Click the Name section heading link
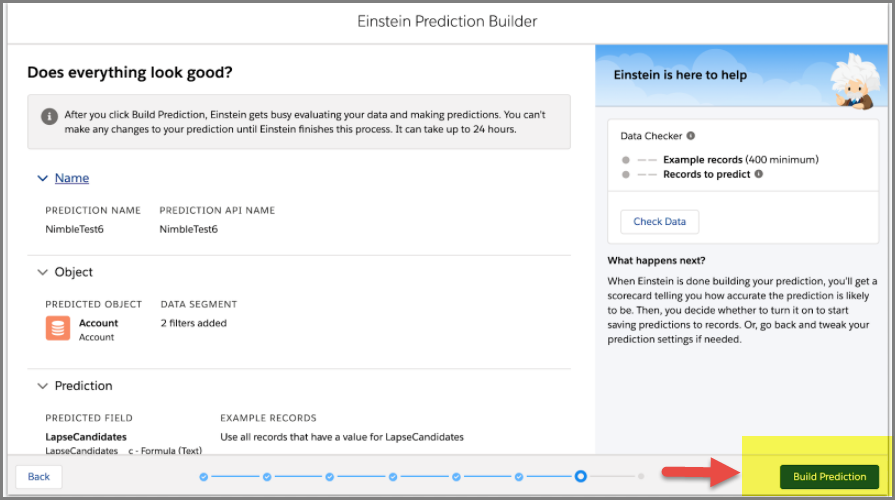 click(72, 178)
